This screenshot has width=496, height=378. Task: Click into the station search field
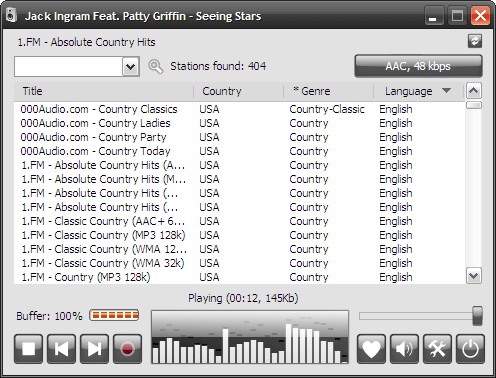pos(69,67)
